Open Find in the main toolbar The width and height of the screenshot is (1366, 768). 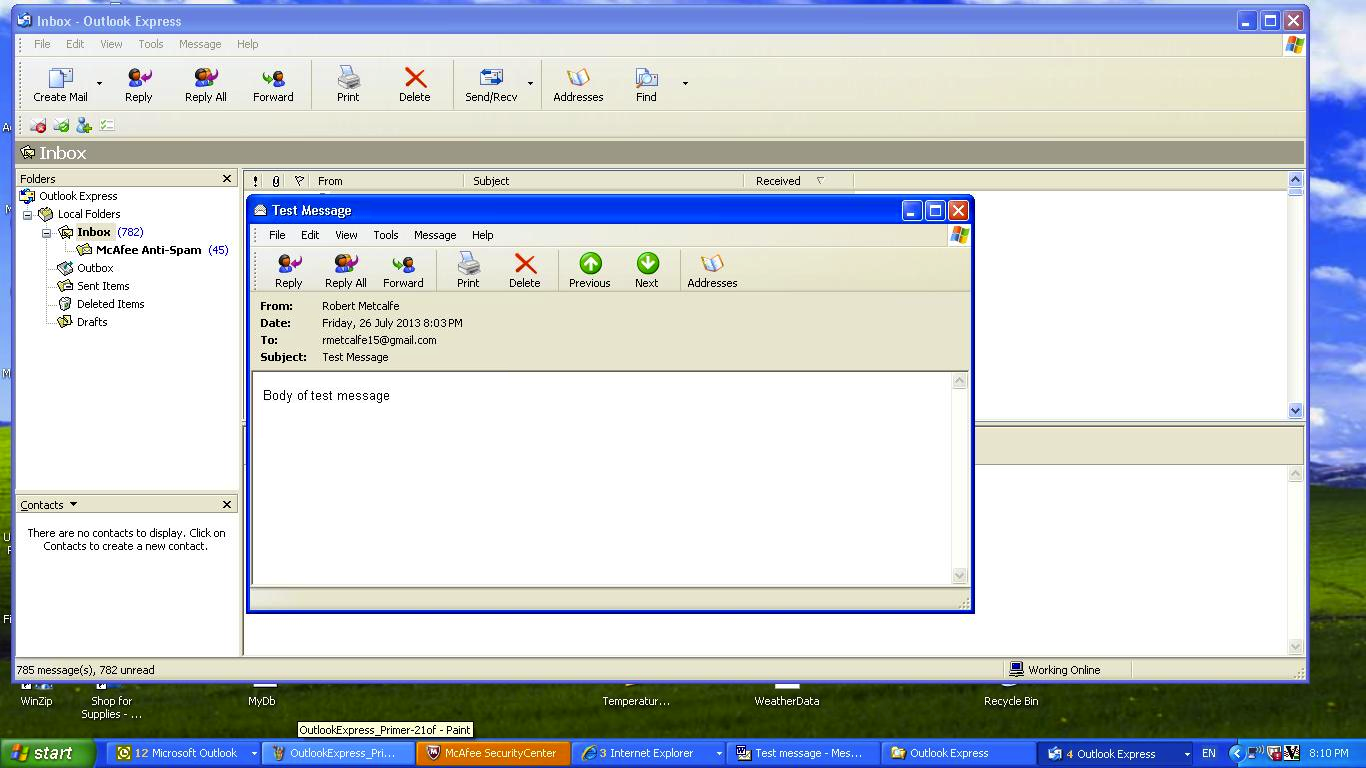(x=646, y=84)
